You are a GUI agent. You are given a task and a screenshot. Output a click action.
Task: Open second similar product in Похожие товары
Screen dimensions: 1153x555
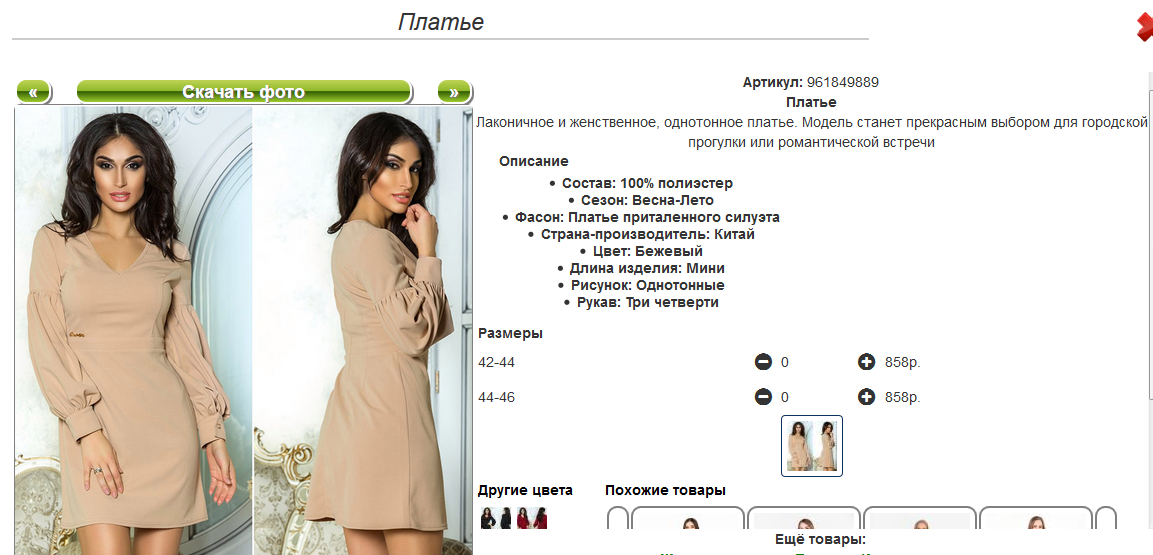pyautogui.click(x=804, y=518)
